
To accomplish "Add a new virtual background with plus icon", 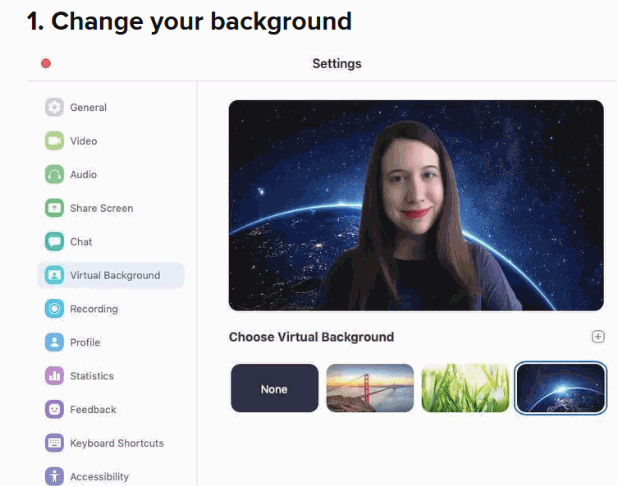I will [x=598, y=337].
